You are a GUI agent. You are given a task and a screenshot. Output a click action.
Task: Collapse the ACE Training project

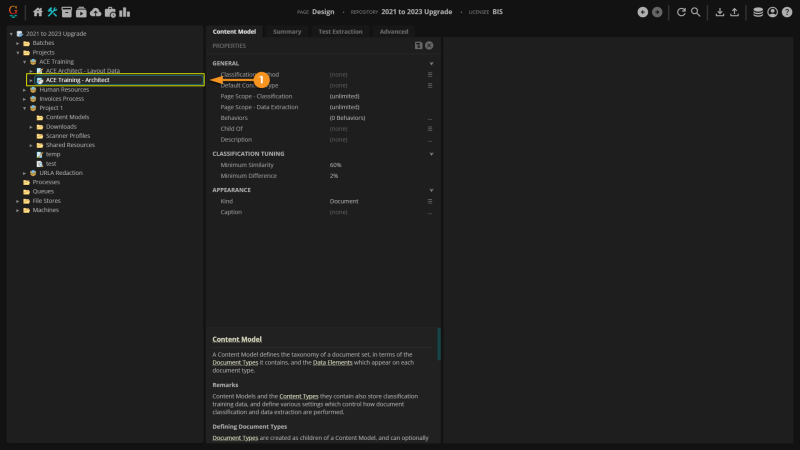pyautogui.click(x=24, y=62)
